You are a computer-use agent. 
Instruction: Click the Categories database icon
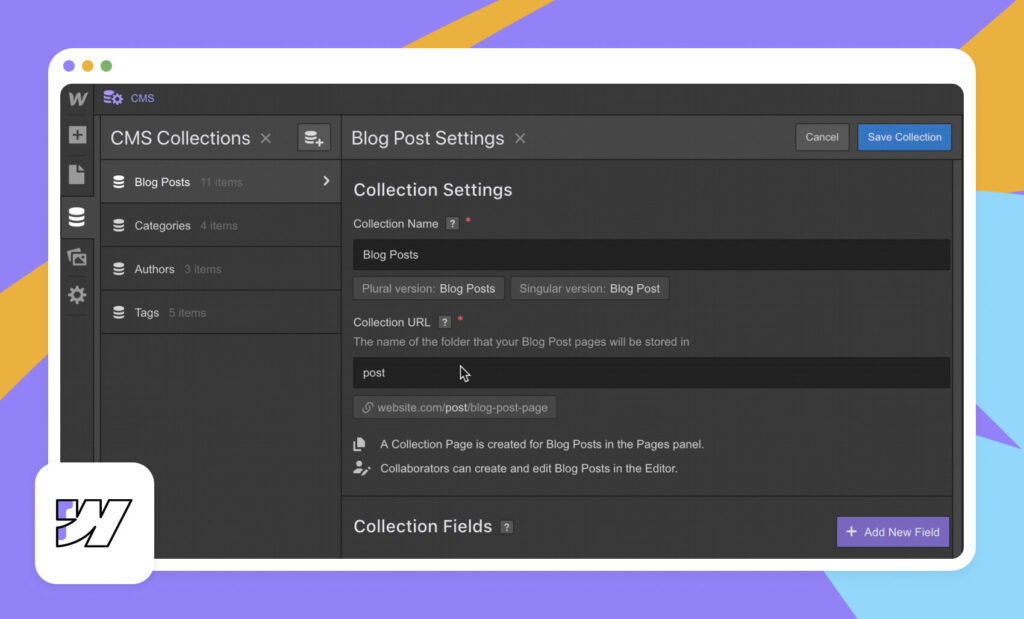pyautogui.click(x=118, y=225)
